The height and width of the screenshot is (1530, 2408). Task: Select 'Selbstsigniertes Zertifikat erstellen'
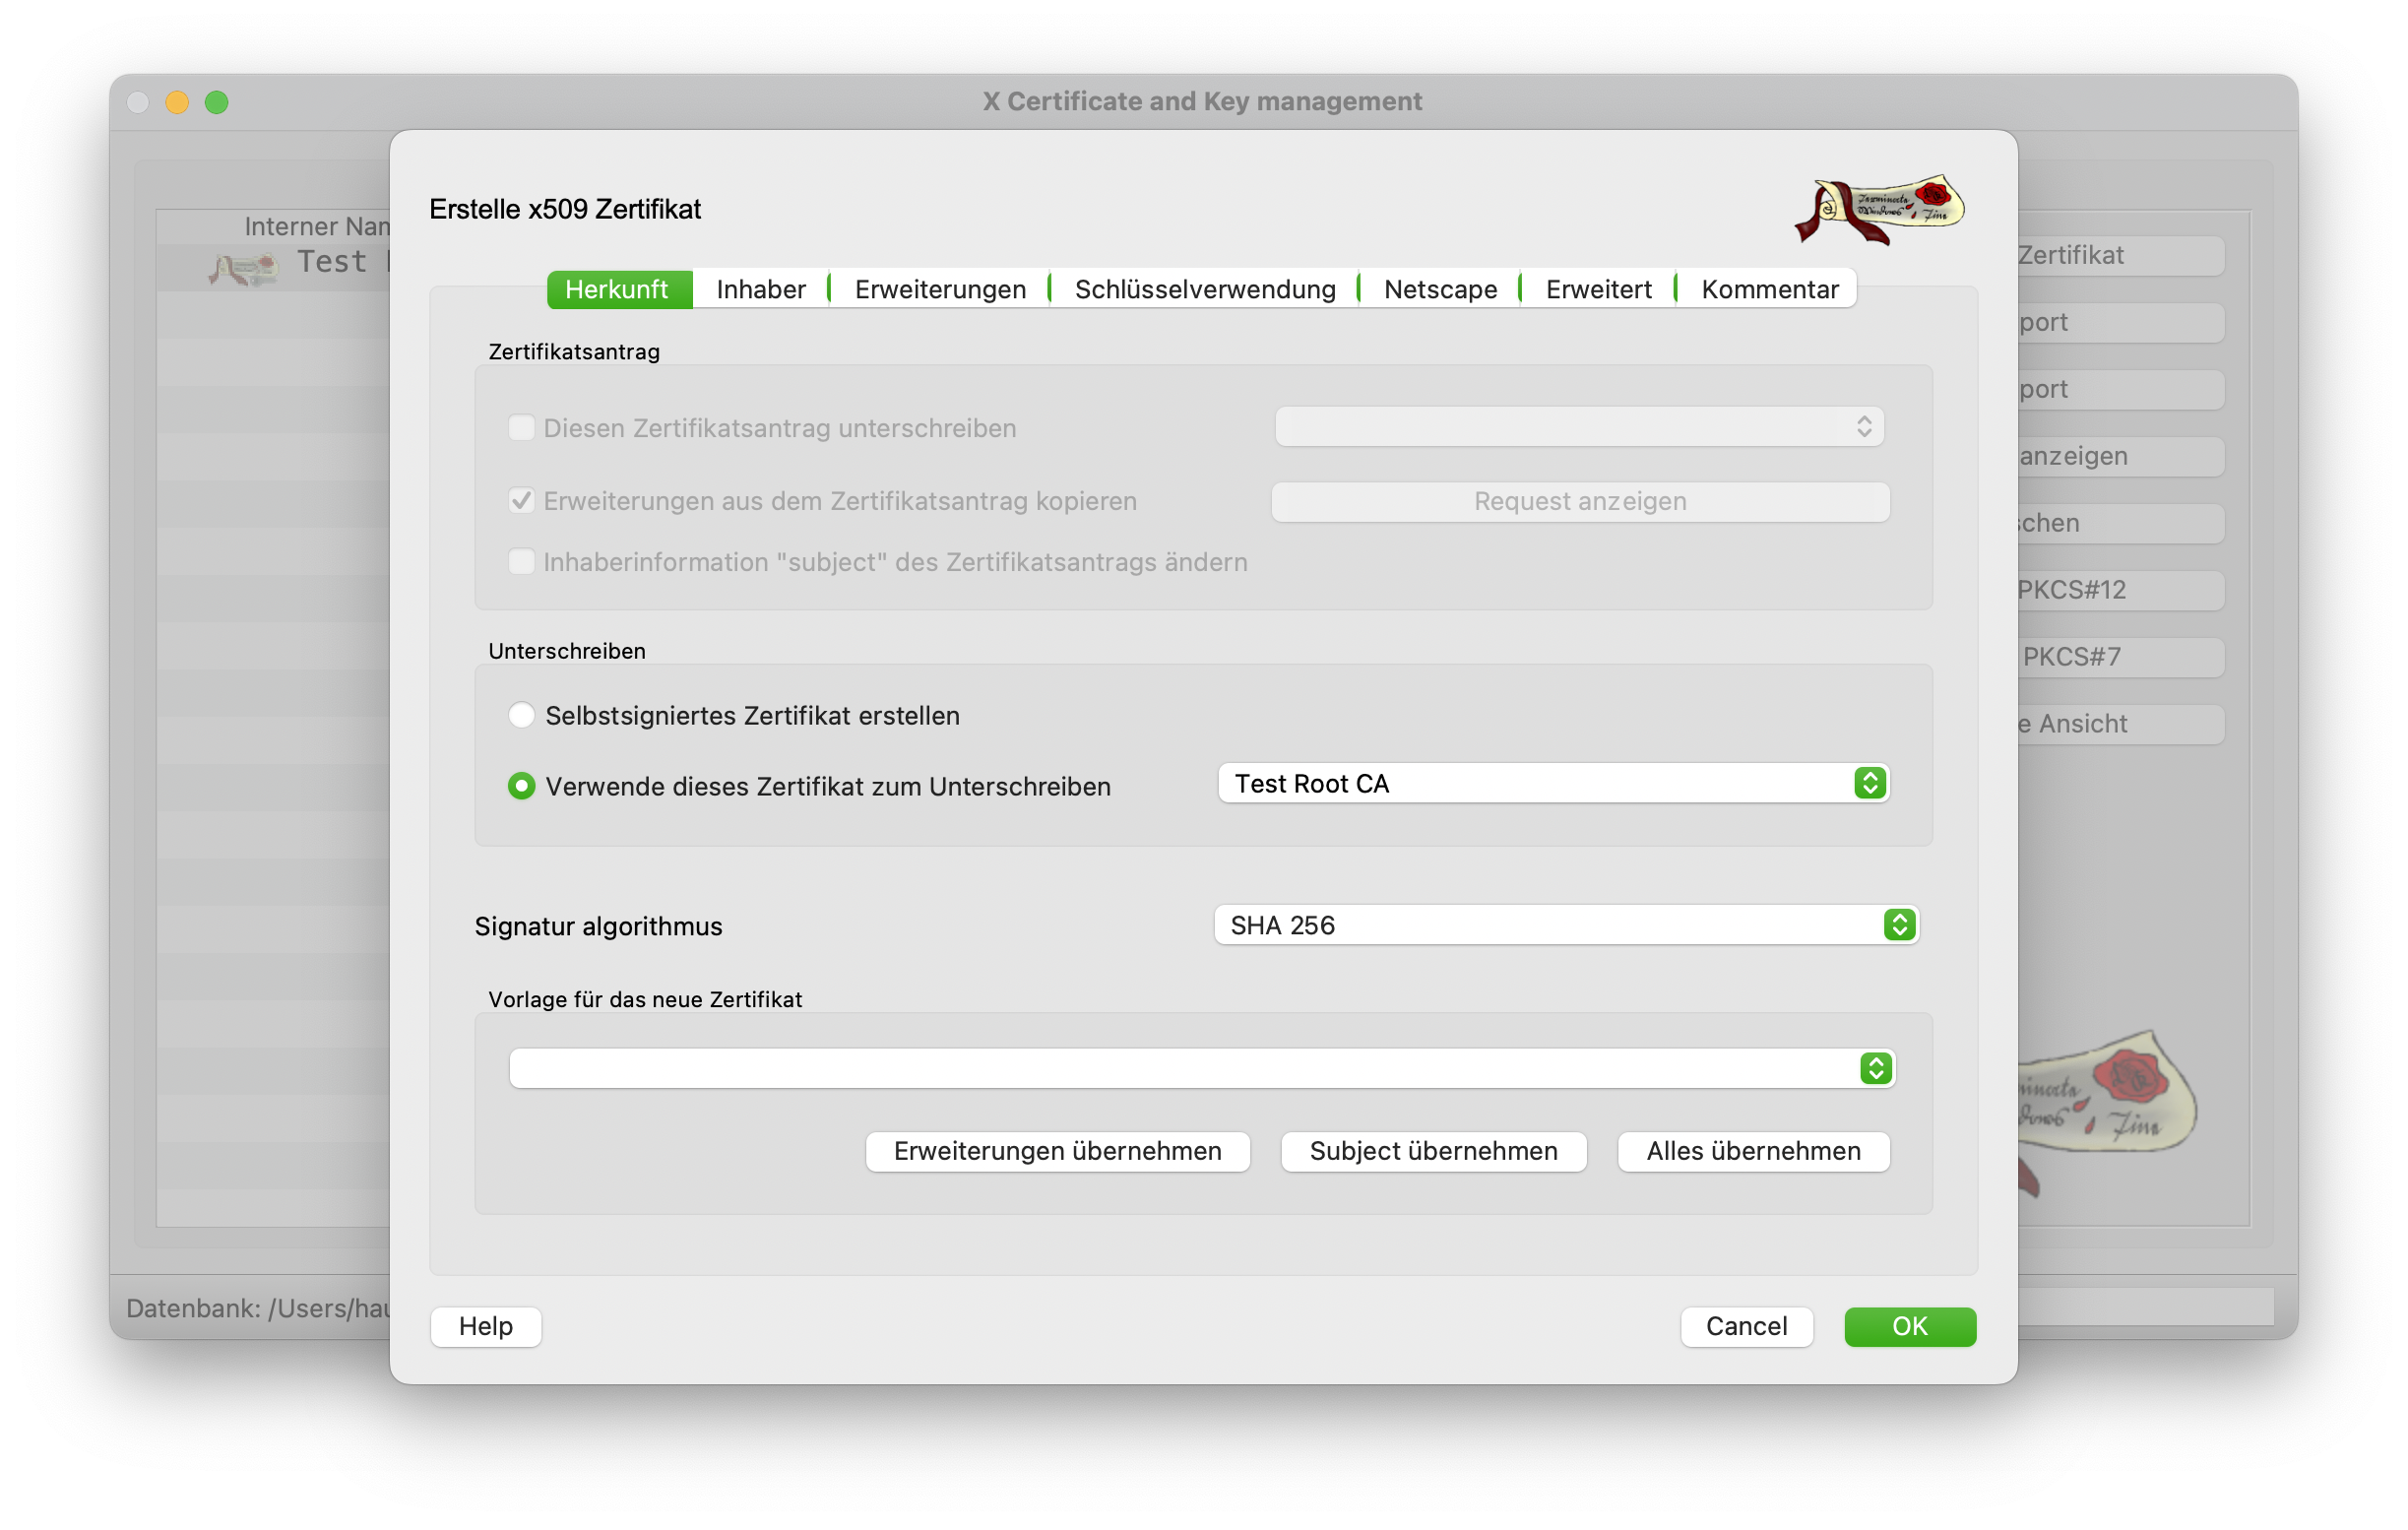pos(521,715)
